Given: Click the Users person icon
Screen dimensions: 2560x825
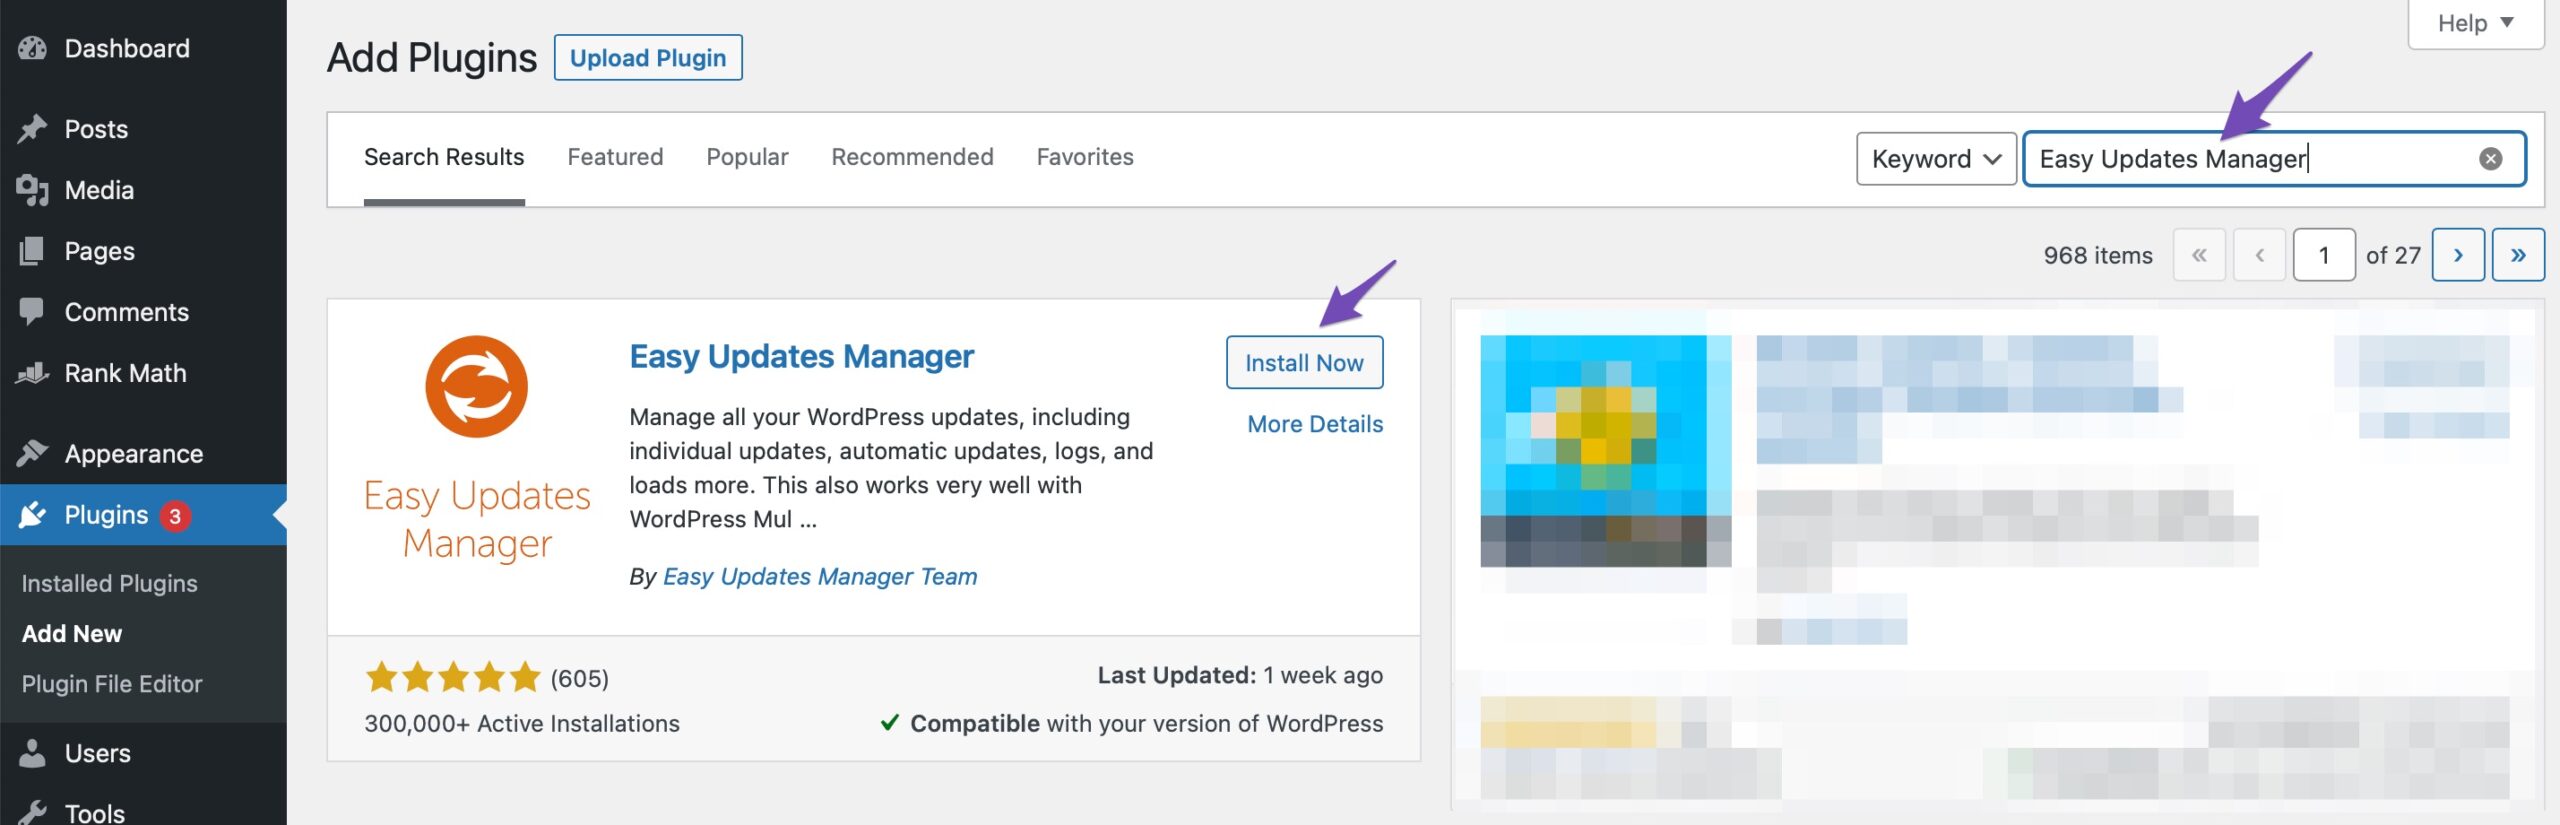Looking at the screenshot, I should tap(33, 753).
